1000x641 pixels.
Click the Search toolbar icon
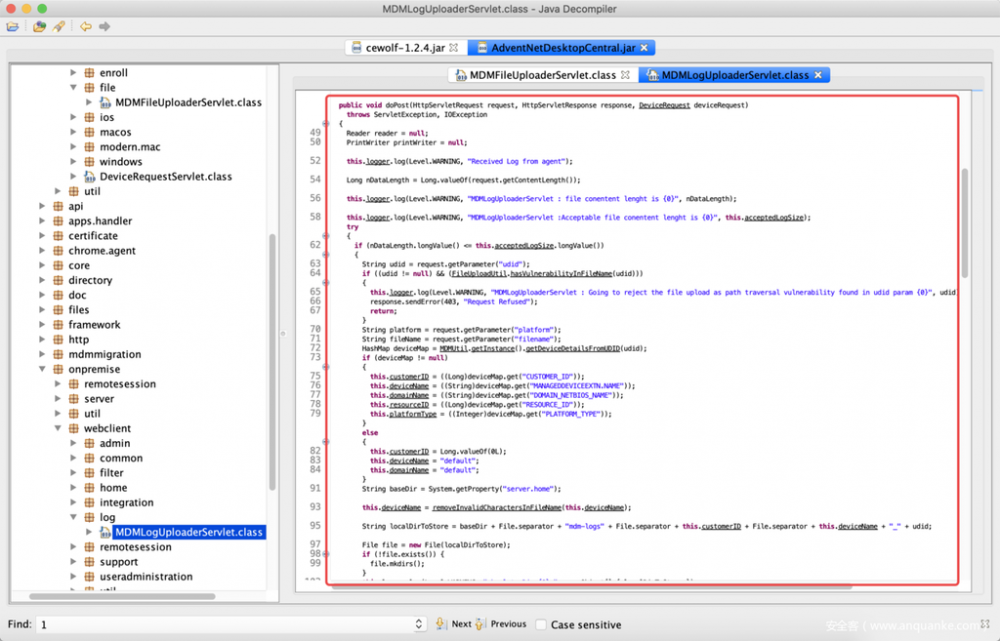point(59,27)
